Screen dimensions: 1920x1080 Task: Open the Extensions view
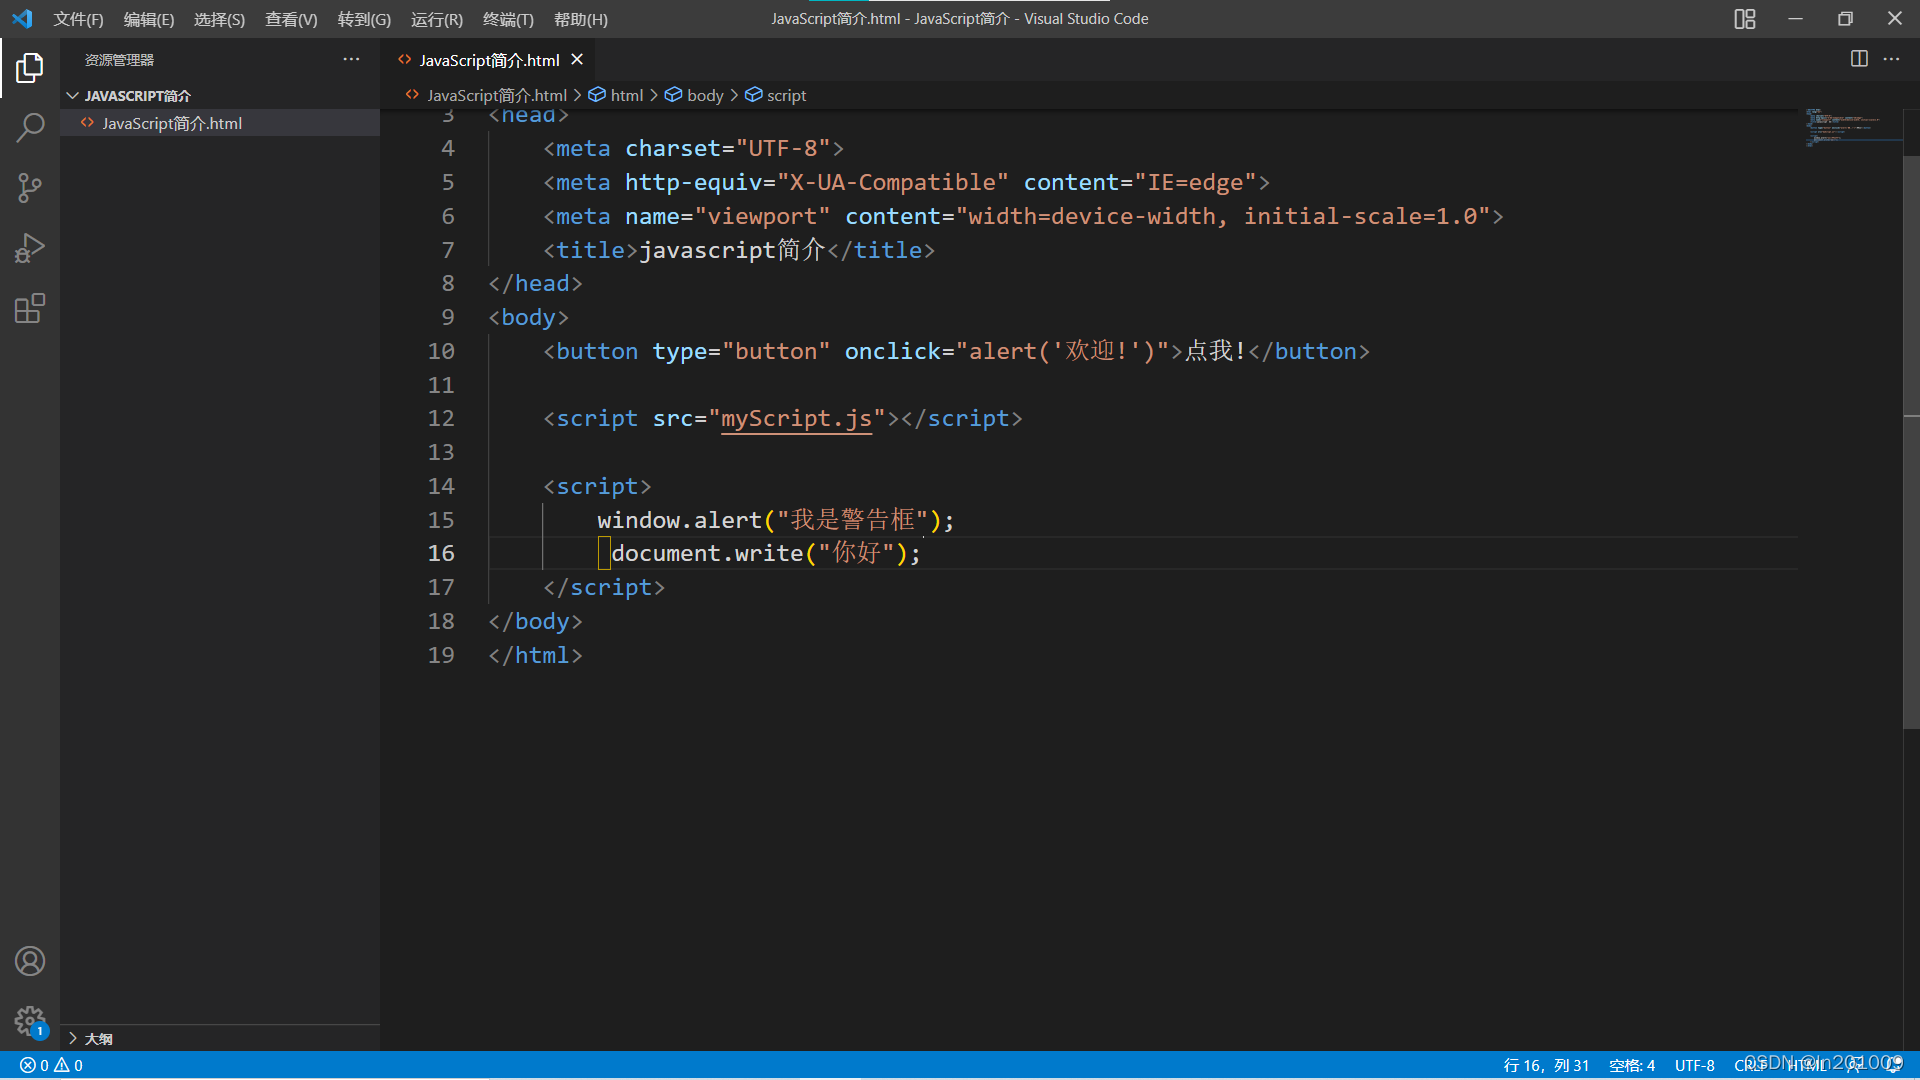[30, 308]
